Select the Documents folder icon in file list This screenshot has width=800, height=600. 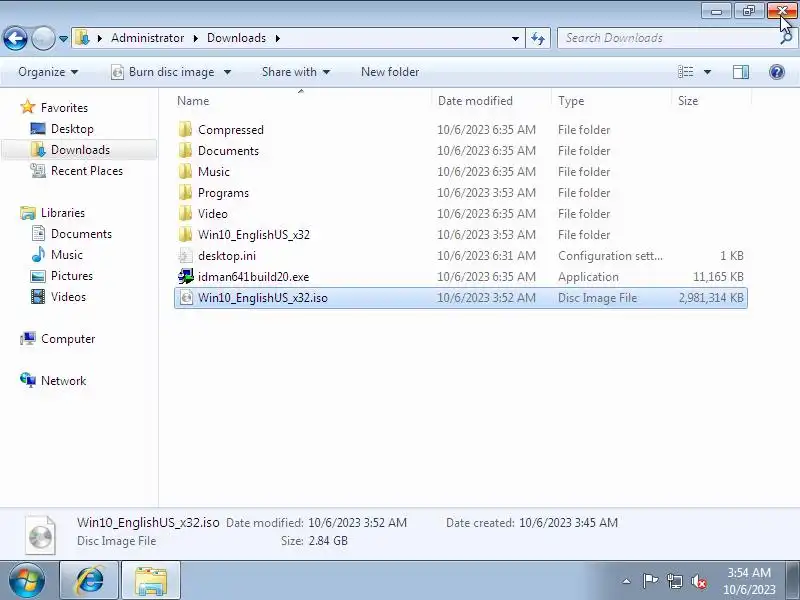(186, 151)
